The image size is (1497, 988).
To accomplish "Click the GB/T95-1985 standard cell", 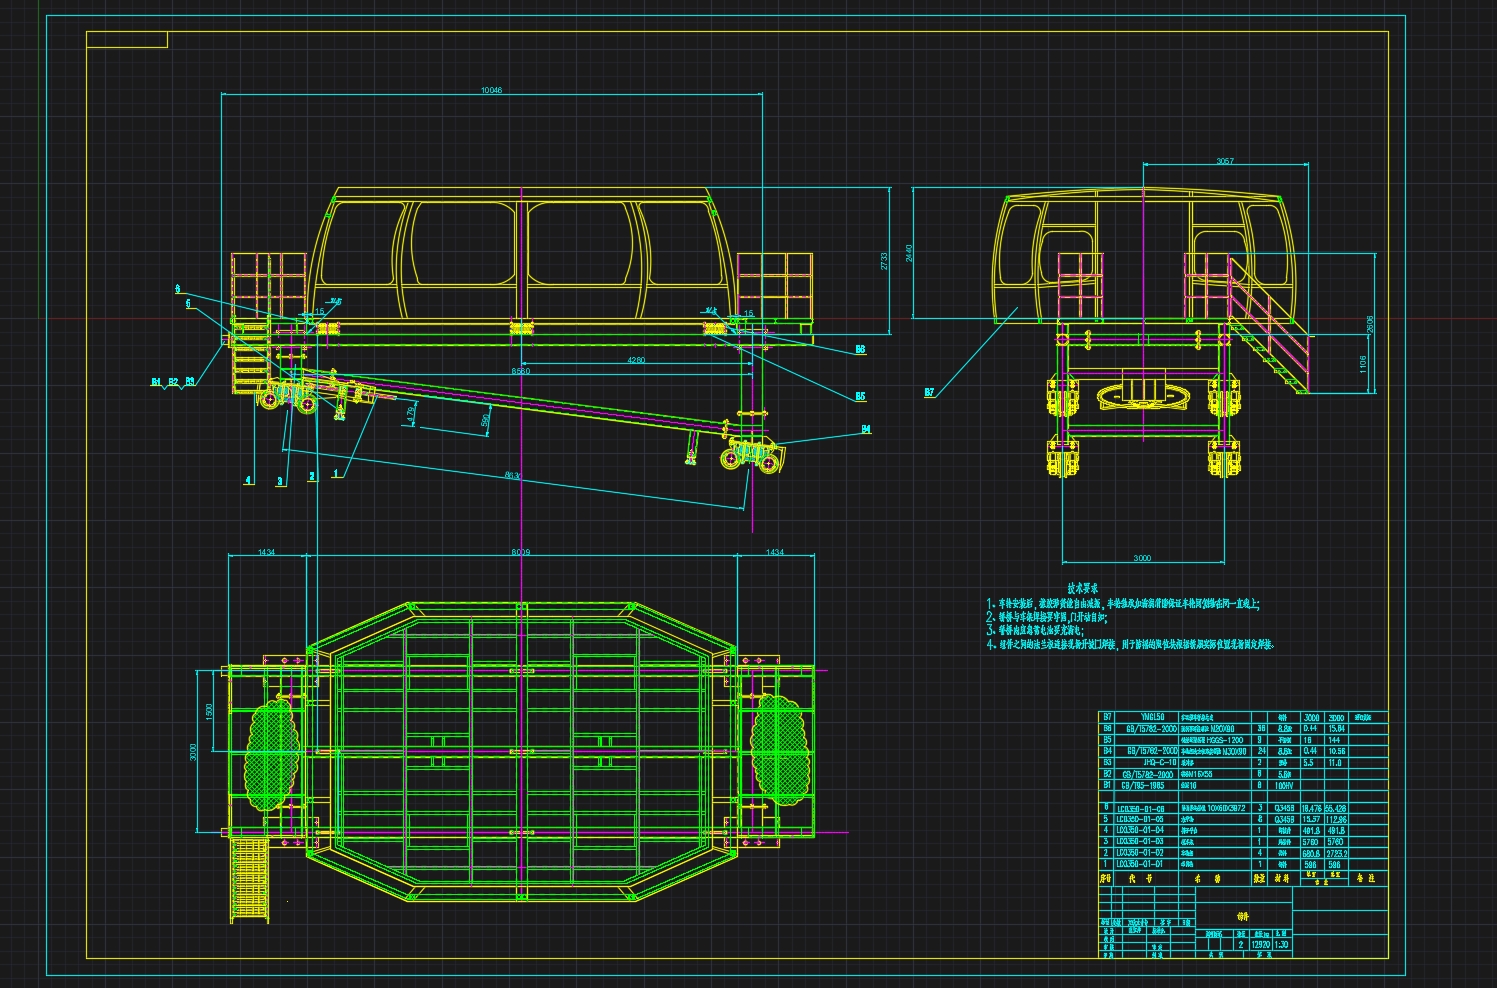I will coord(1143,786).
